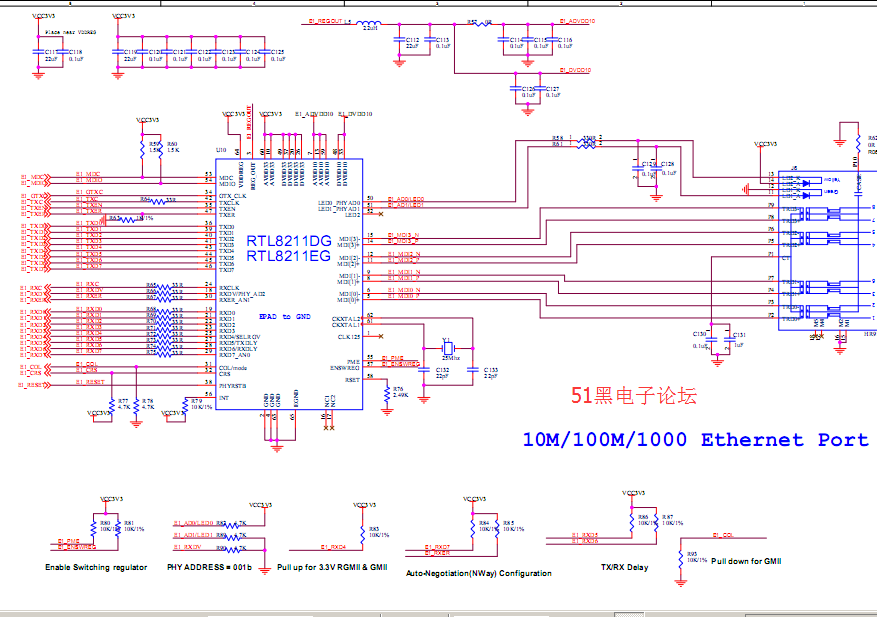Select the L5 2.2uH inductor symbol

(x=369, y=24)
